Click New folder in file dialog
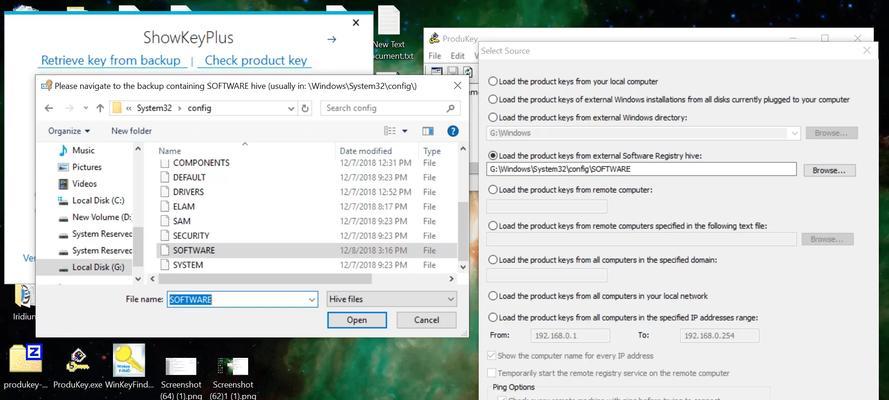The image size is (889, 400). point(132,131)
